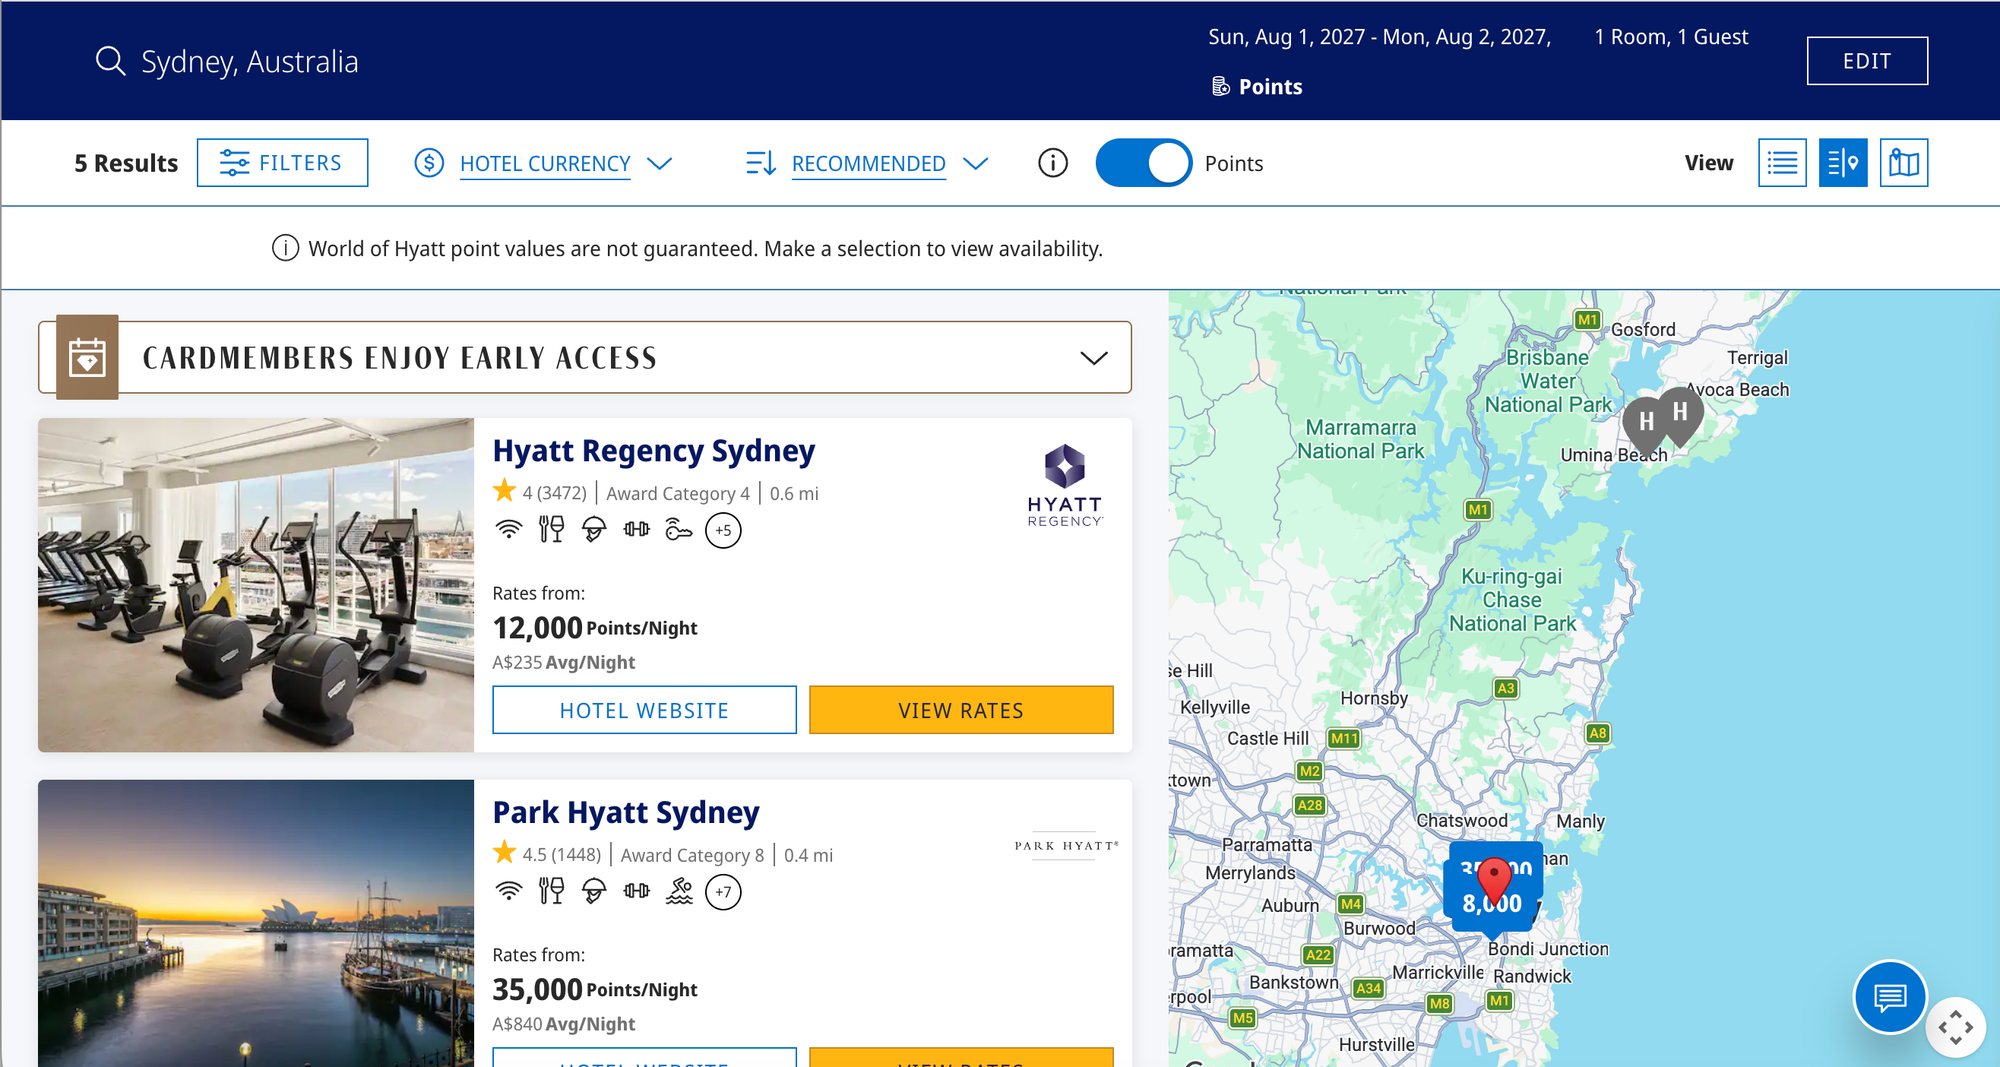Screen dimensions: 2000x1067
Task: Click the 1 Room, 1 Guest text
Action: tap(1671, 37)
